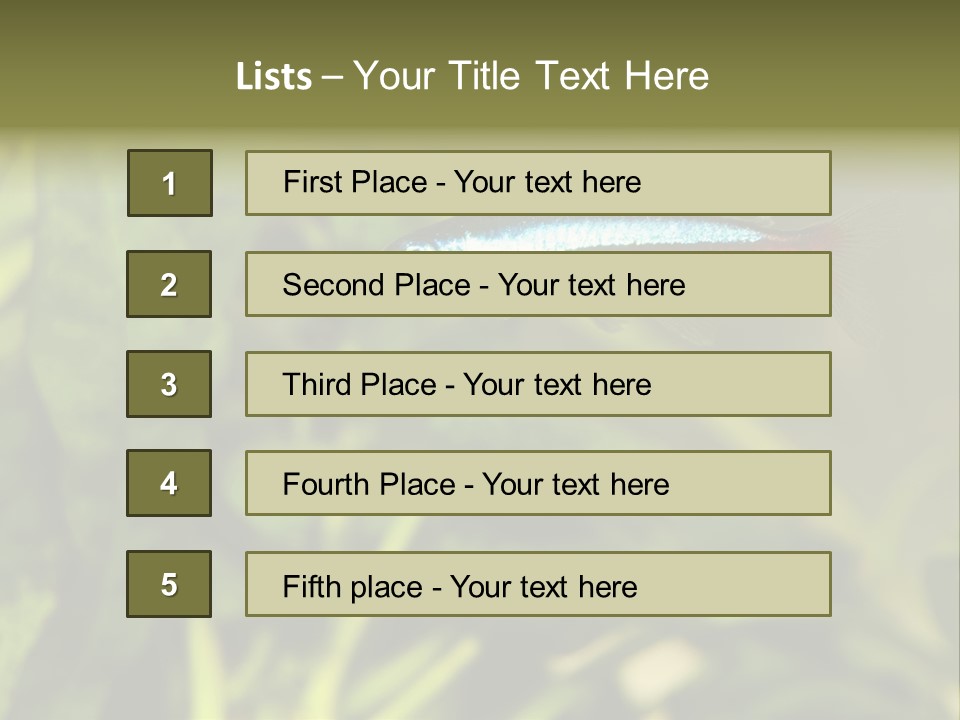Place cursor on the word "Third"
Image resolution: width=960 pixels, height=720 pixels.
click(317, 385)
